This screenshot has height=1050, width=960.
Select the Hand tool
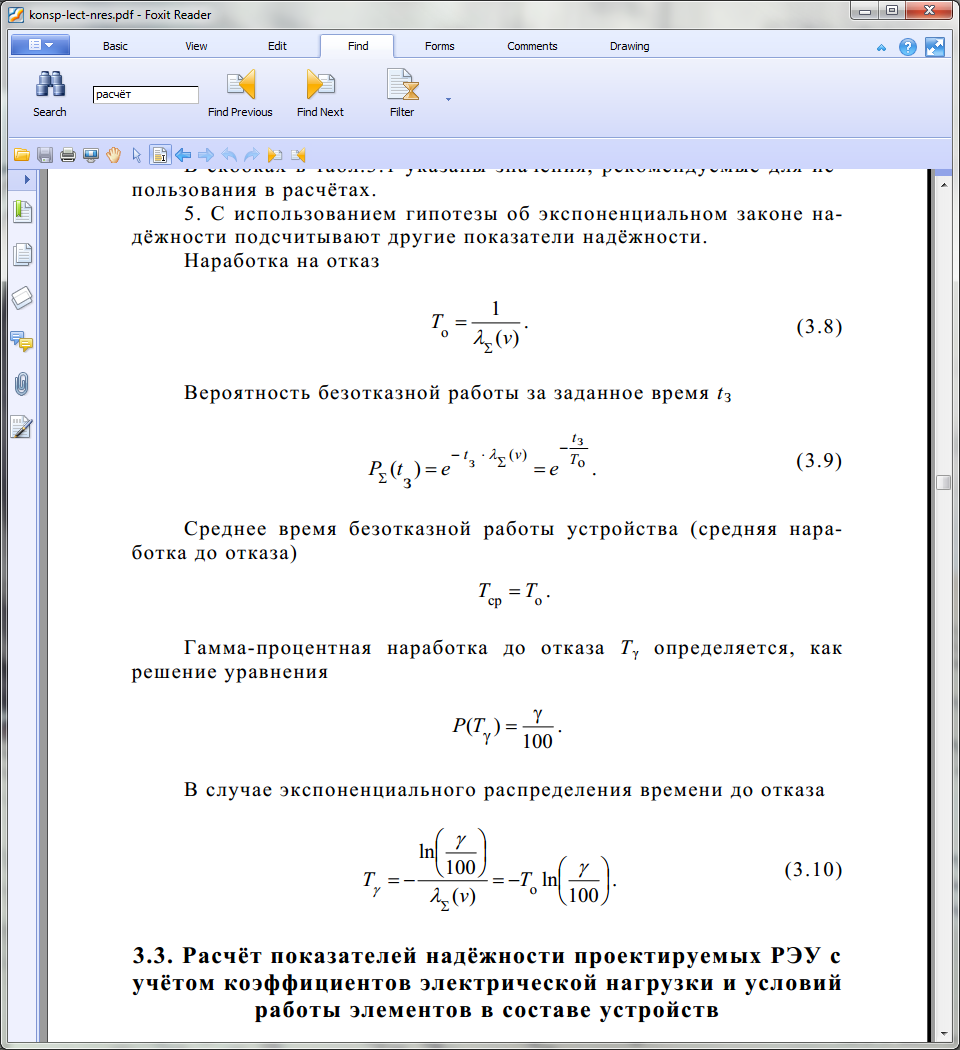pos(114,155)
